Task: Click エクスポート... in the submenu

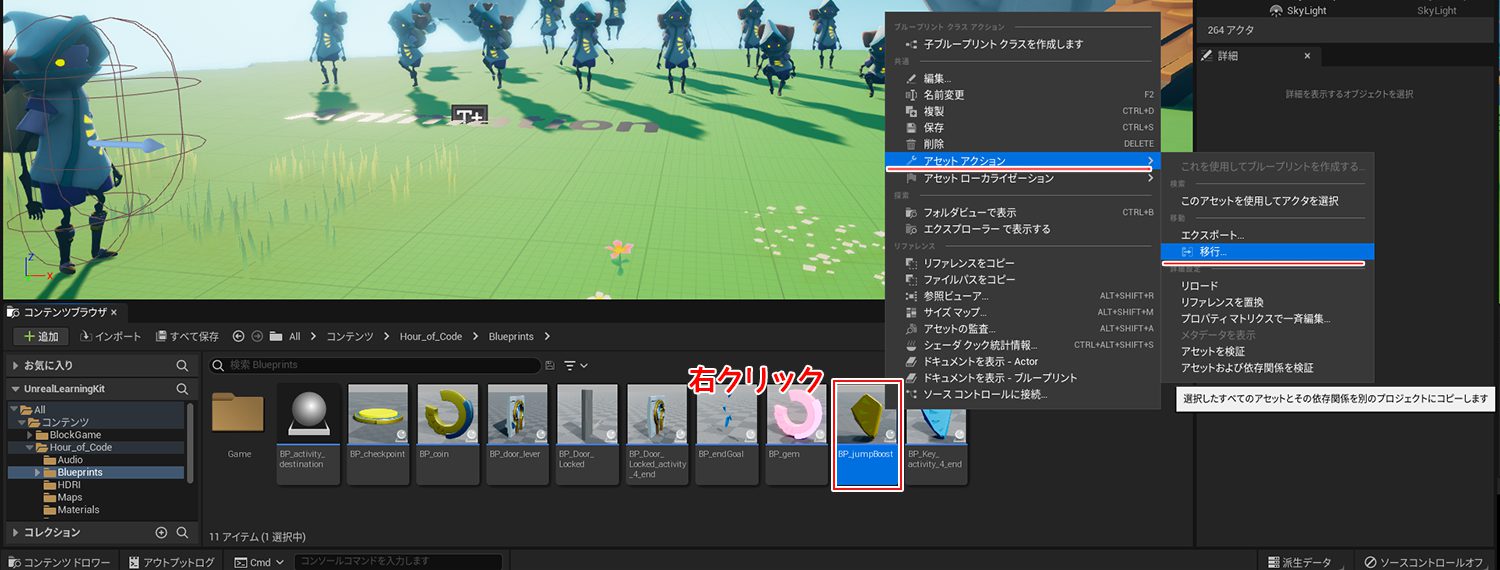Action: (x=1212, y=235)
